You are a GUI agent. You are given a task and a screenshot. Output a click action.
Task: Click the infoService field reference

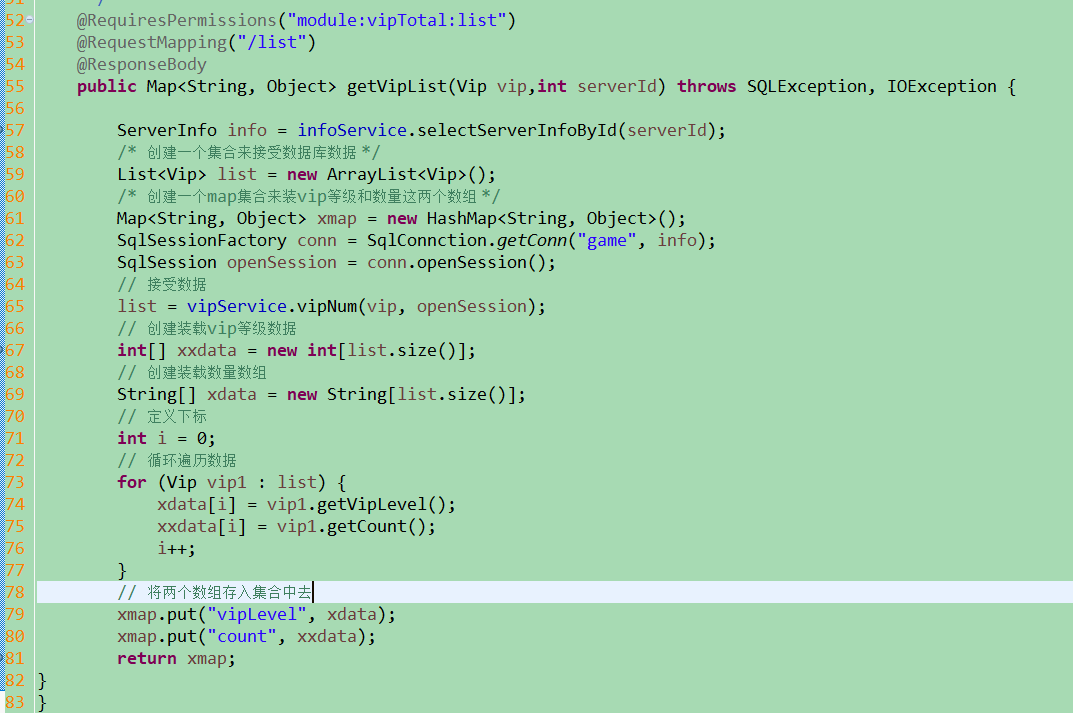click(352, 130)
